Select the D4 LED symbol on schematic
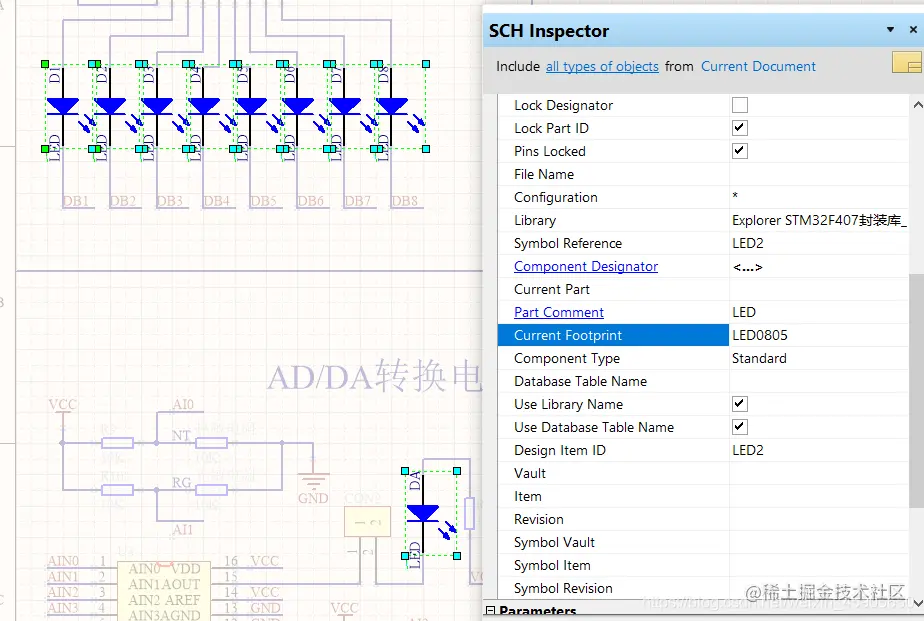Image resolution: width=924 pixels, height=621 pixels. tap(204, 107)
